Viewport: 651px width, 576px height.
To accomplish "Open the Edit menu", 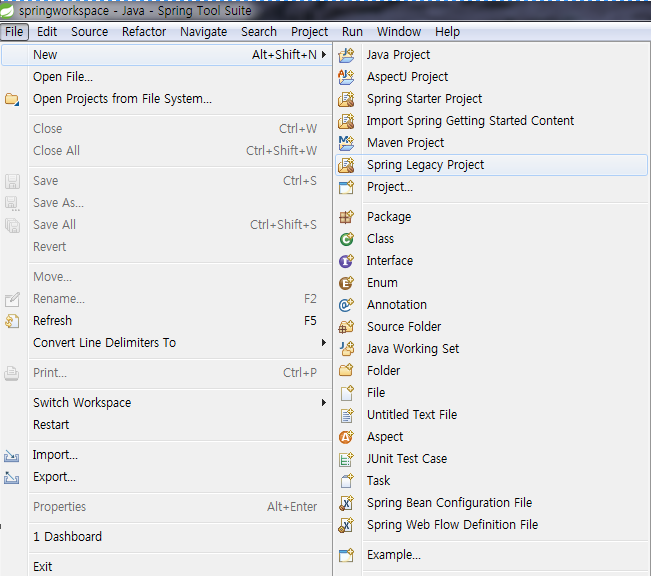I will coord(47,32).
